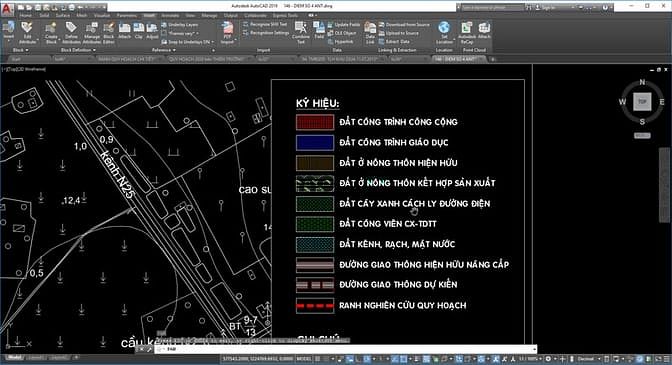Screen dimensions: 672x365
Task: Click Recognize SHX Text
Action: 265,24
